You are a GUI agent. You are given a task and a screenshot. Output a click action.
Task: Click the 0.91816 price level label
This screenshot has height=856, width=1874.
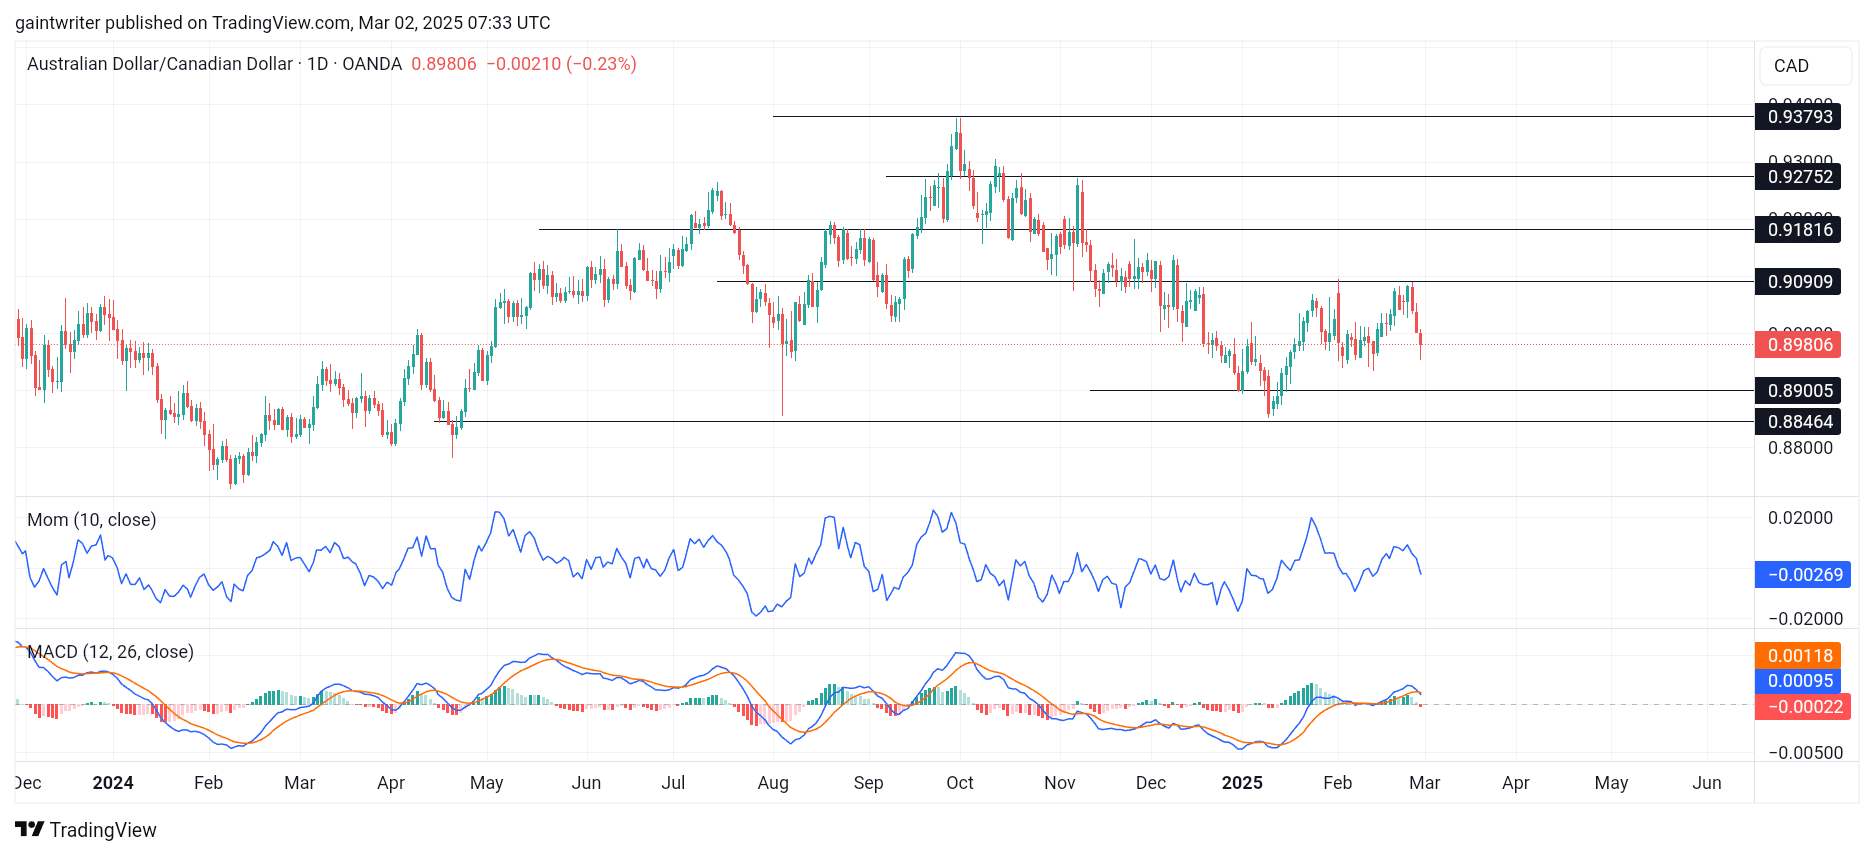pyautogui.click(x=1799, y=230)
